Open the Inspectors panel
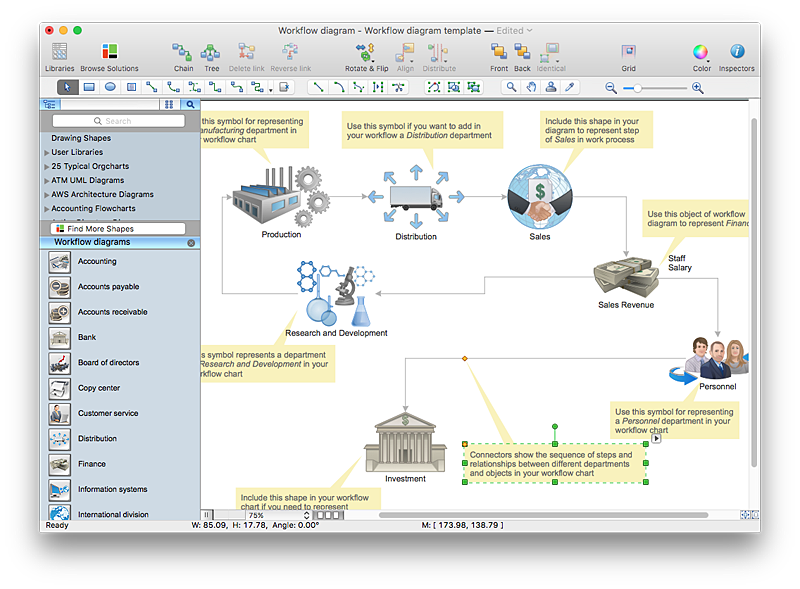The image size is (800, 589). [x=737, y=53]
